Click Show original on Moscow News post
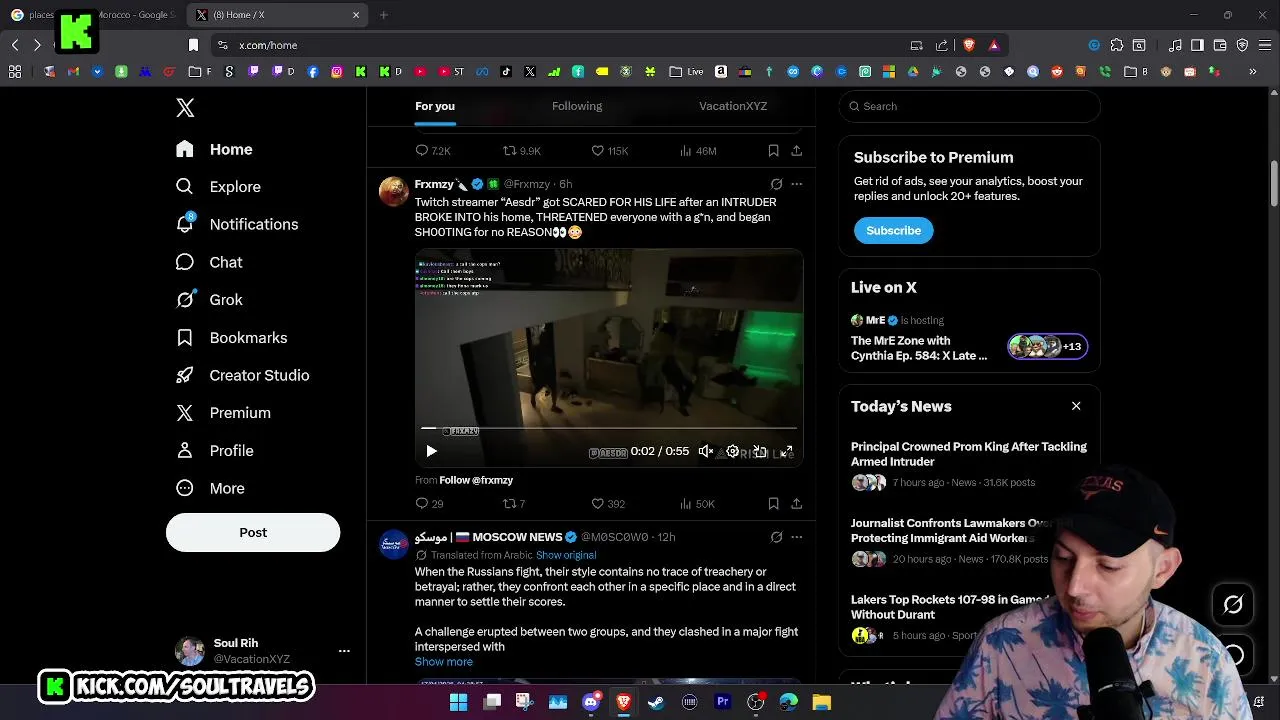The image size is (1280, 720). [x=566, y=555]
